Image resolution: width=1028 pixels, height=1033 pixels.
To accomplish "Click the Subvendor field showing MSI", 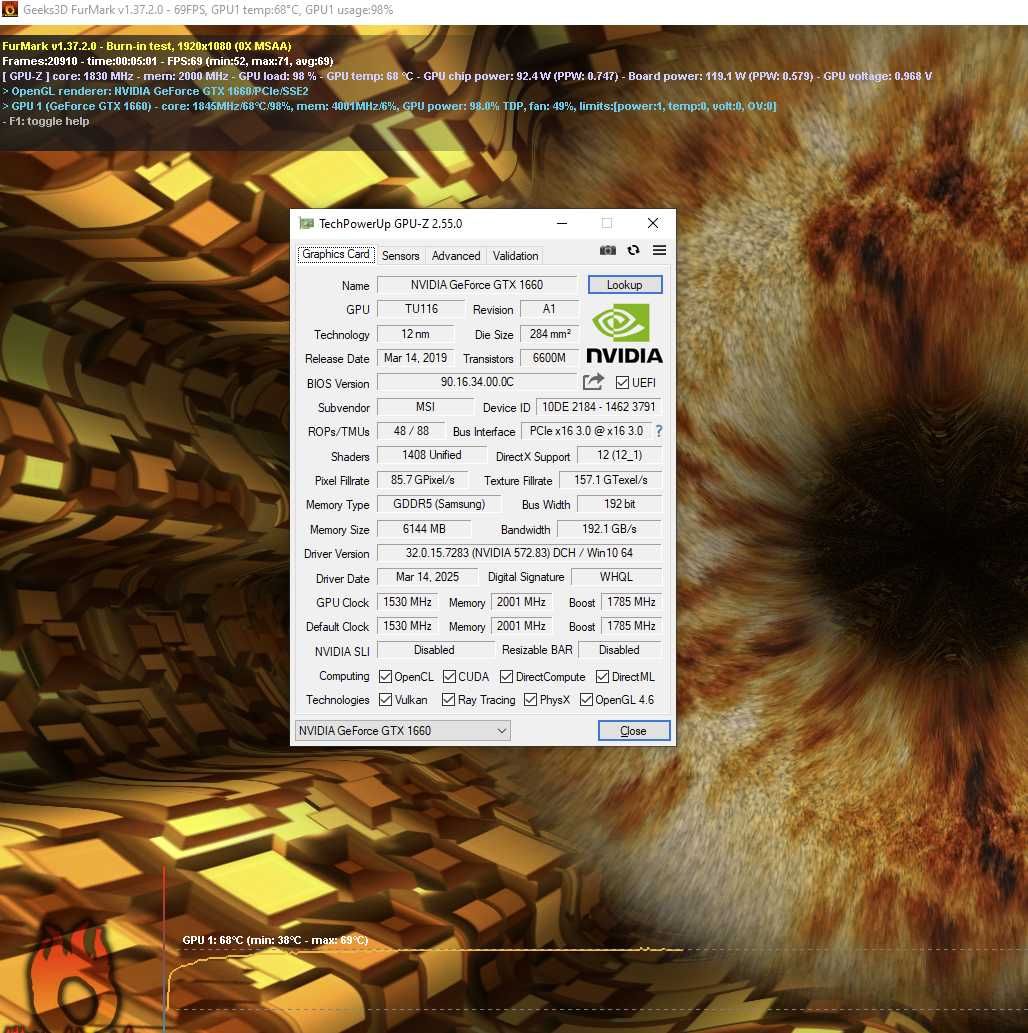I will [426, 407].
